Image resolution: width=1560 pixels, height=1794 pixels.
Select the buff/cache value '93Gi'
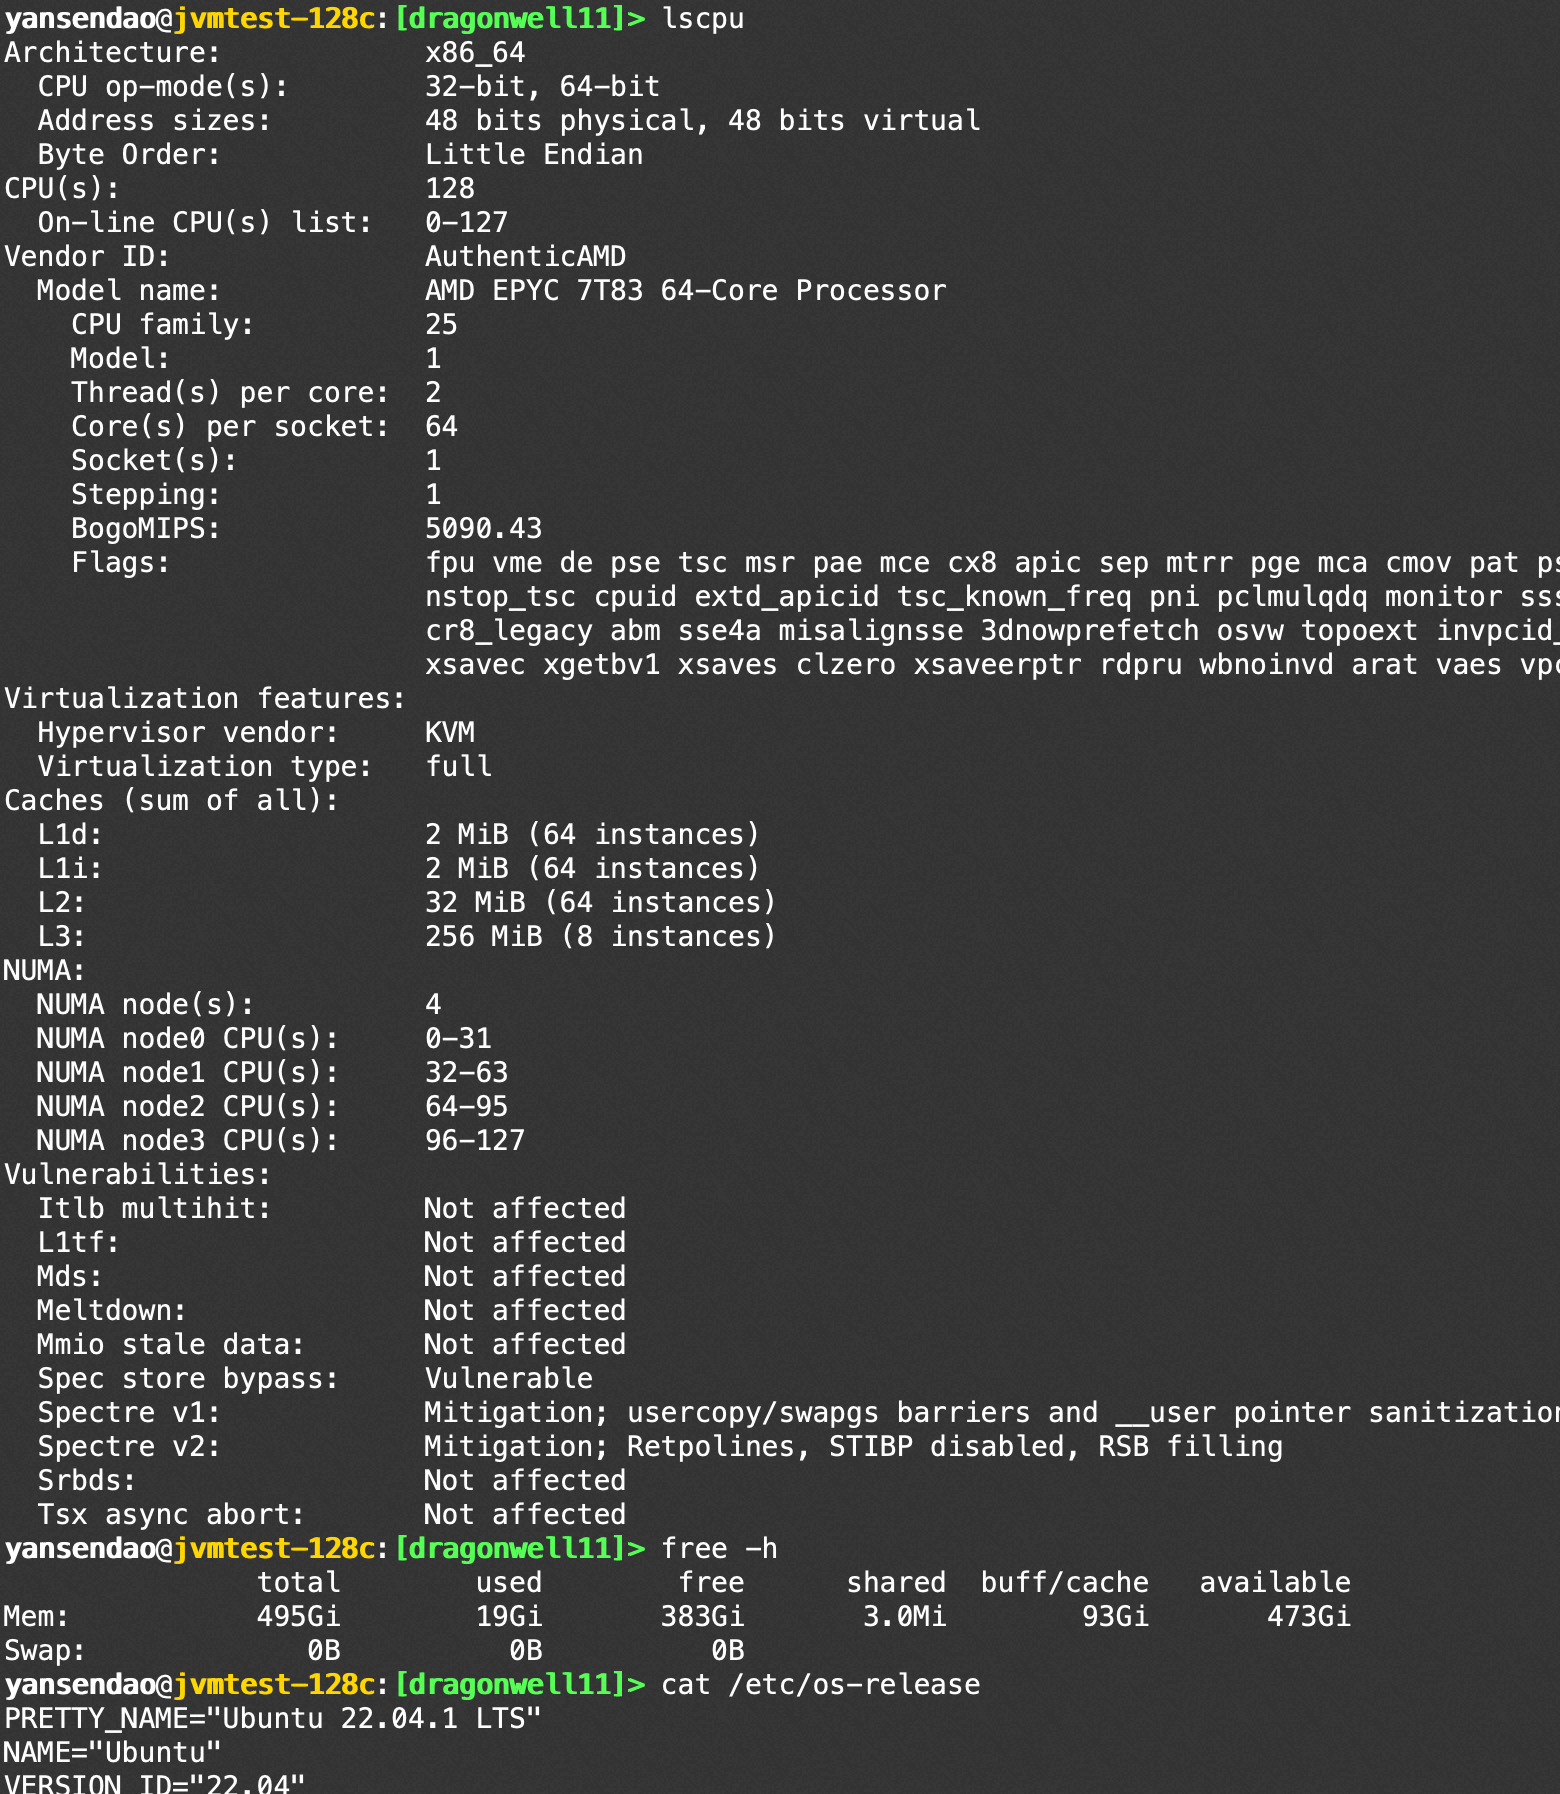pos(1116,1617)
